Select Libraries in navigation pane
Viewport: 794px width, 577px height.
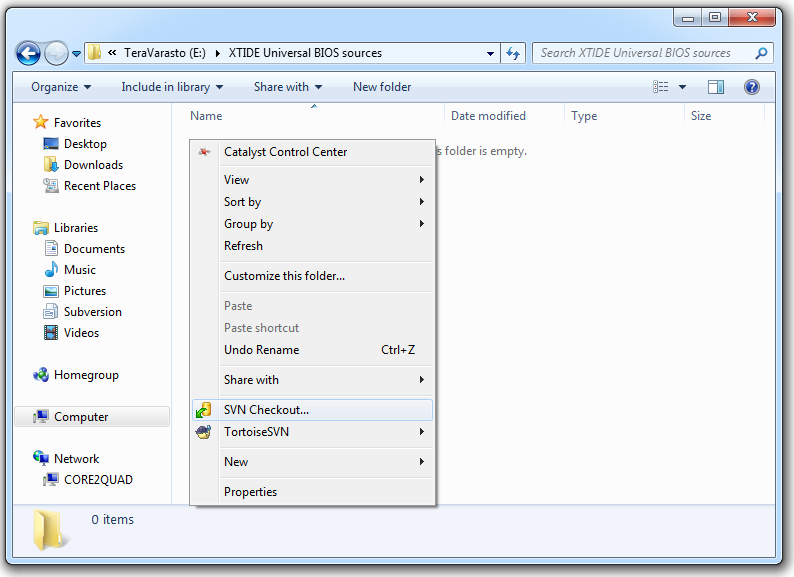click(76, 228)
